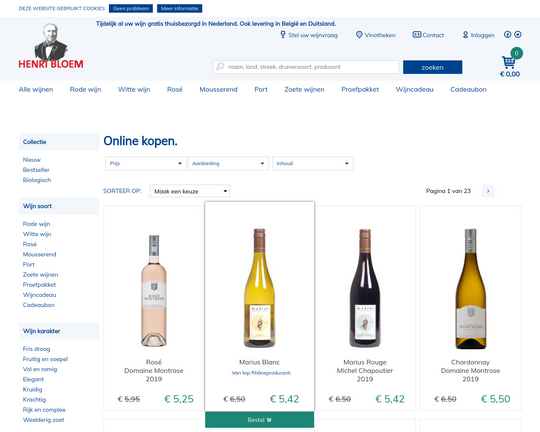Expand the Inhoud filter dropdown

[313, 163]
